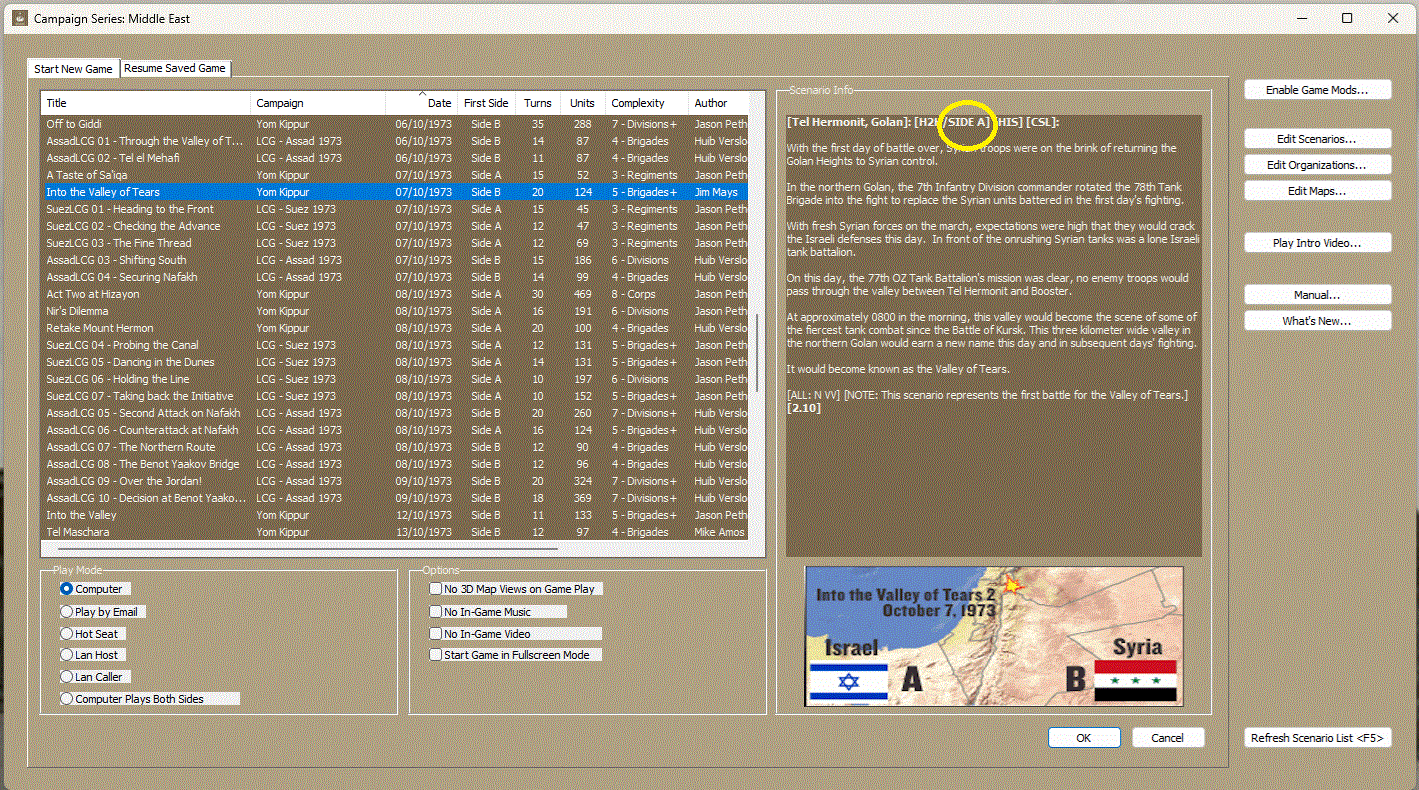The height and width of the screenshot is (790, 1419).
Task: Select the 'Nir's Dilemma' scenario
Action: click(395, 311)
